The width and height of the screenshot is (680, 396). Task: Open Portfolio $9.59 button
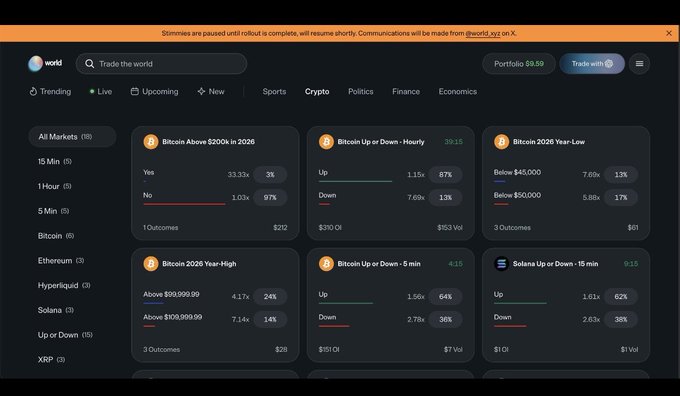pyautogui.click(x=519, y=64)
